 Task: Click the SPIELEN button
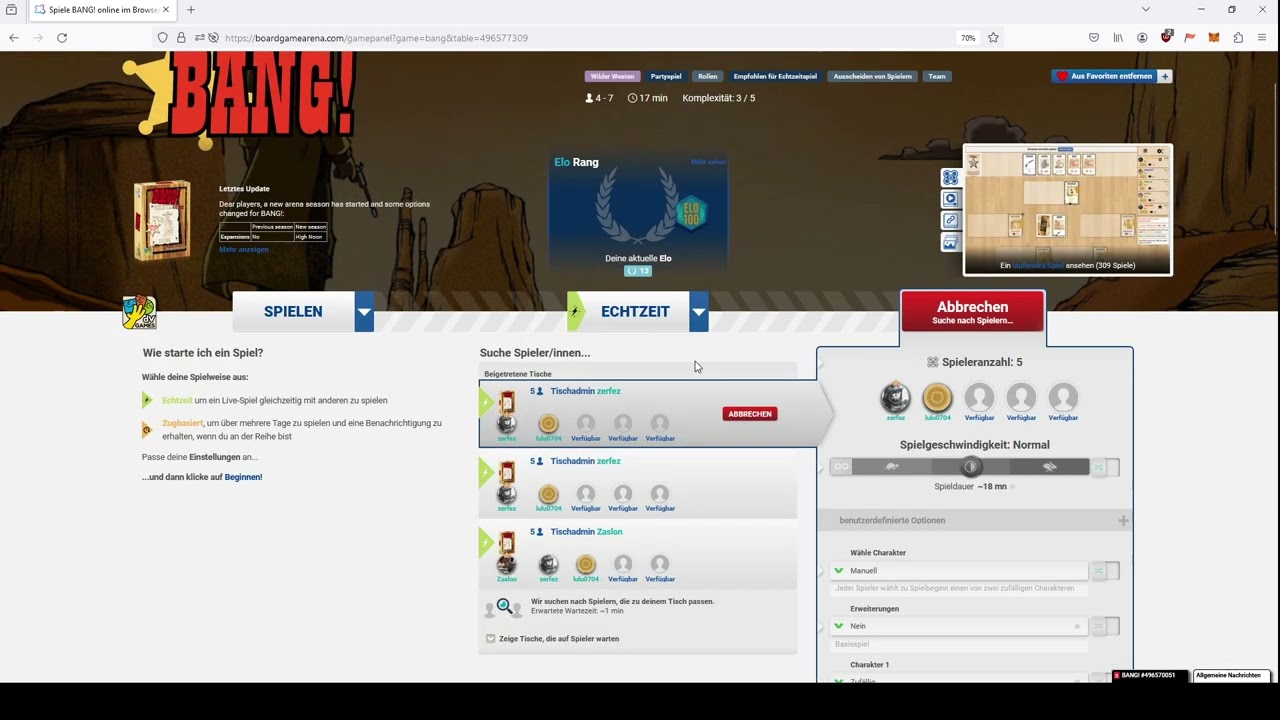[293, 312]
